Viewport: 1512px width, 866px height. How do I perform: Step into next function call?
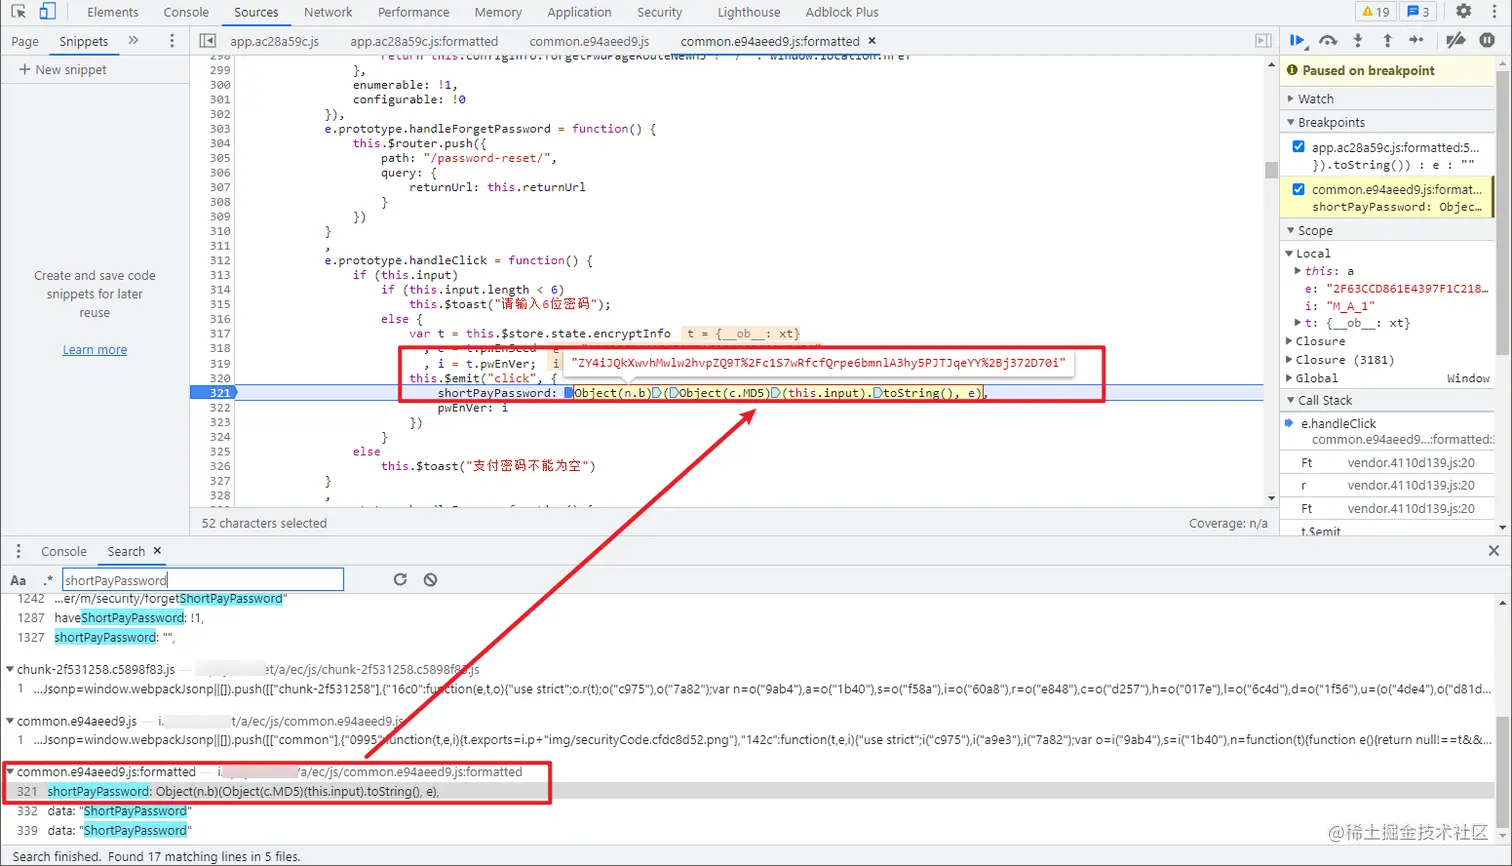point(1358,40)
